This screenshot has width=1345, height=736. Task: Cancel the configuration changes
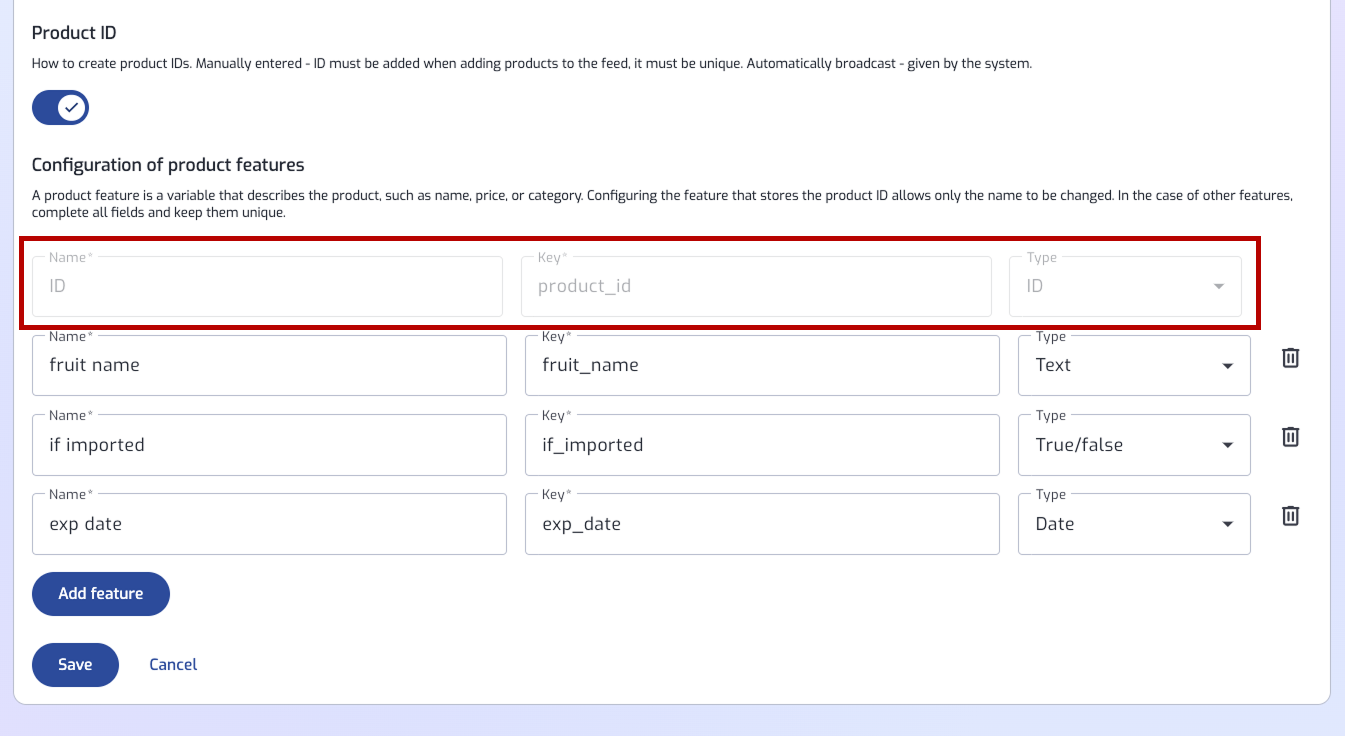pyautogui.click(x=173, y=665)
